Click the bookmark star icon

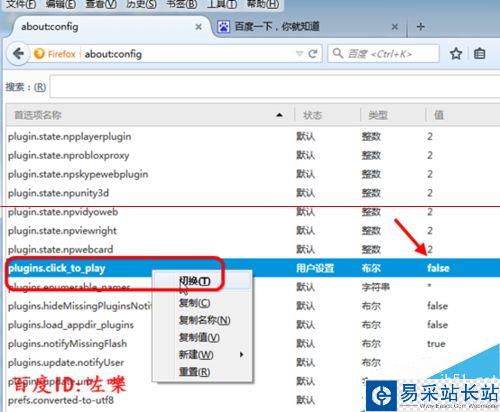456,54
